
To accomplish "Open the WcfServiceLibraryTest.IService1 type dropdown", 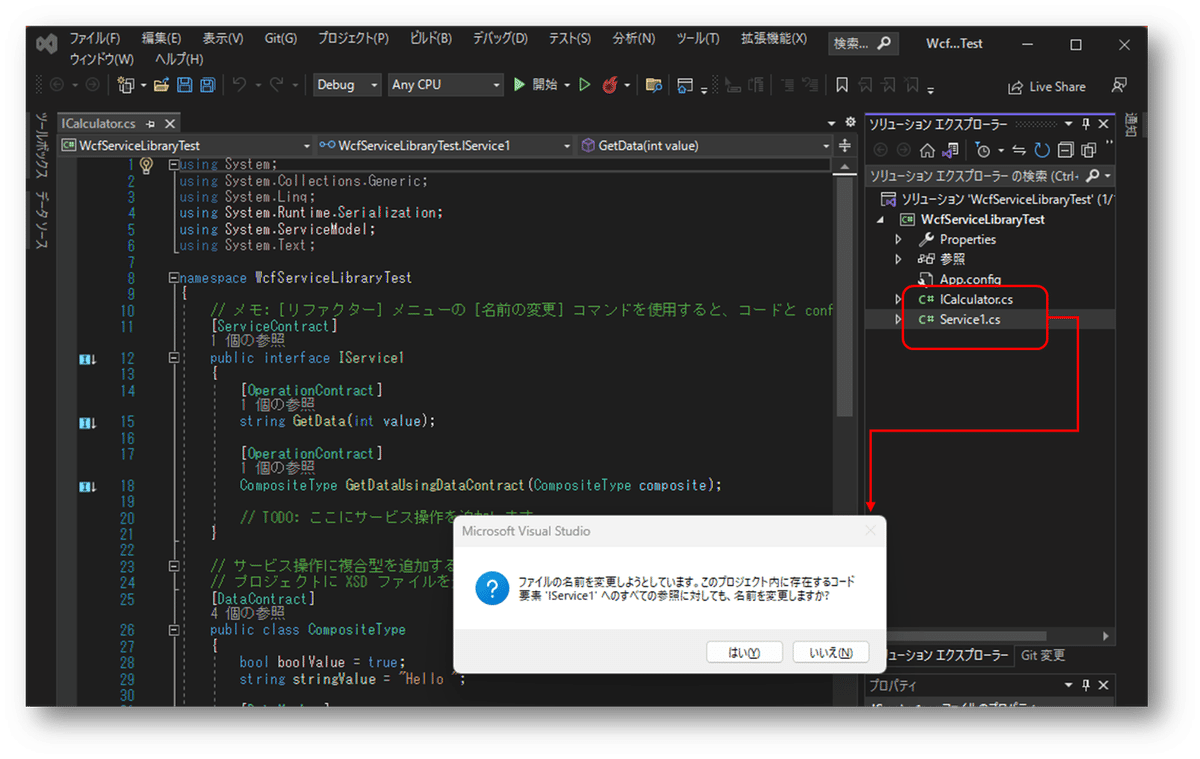I will [445, 145].
